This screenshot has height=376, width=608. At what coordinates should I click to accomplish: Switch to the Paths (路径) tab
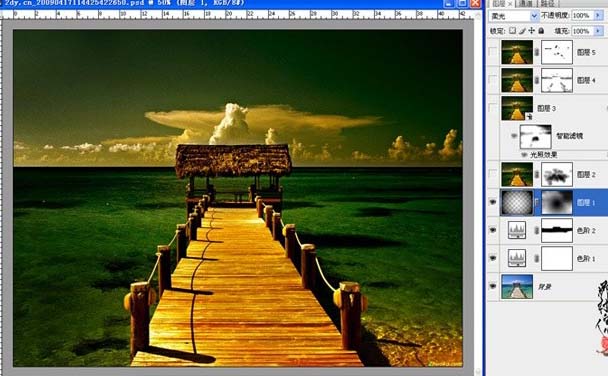[x=548, y=3]
